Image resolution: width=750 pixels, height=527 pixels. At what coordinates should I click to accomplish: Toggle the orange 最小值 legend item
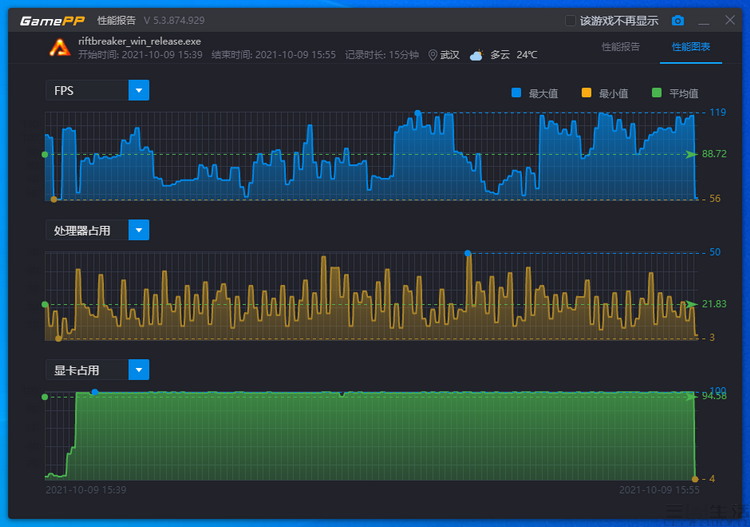pyautogui.click(x=586, y=92)
